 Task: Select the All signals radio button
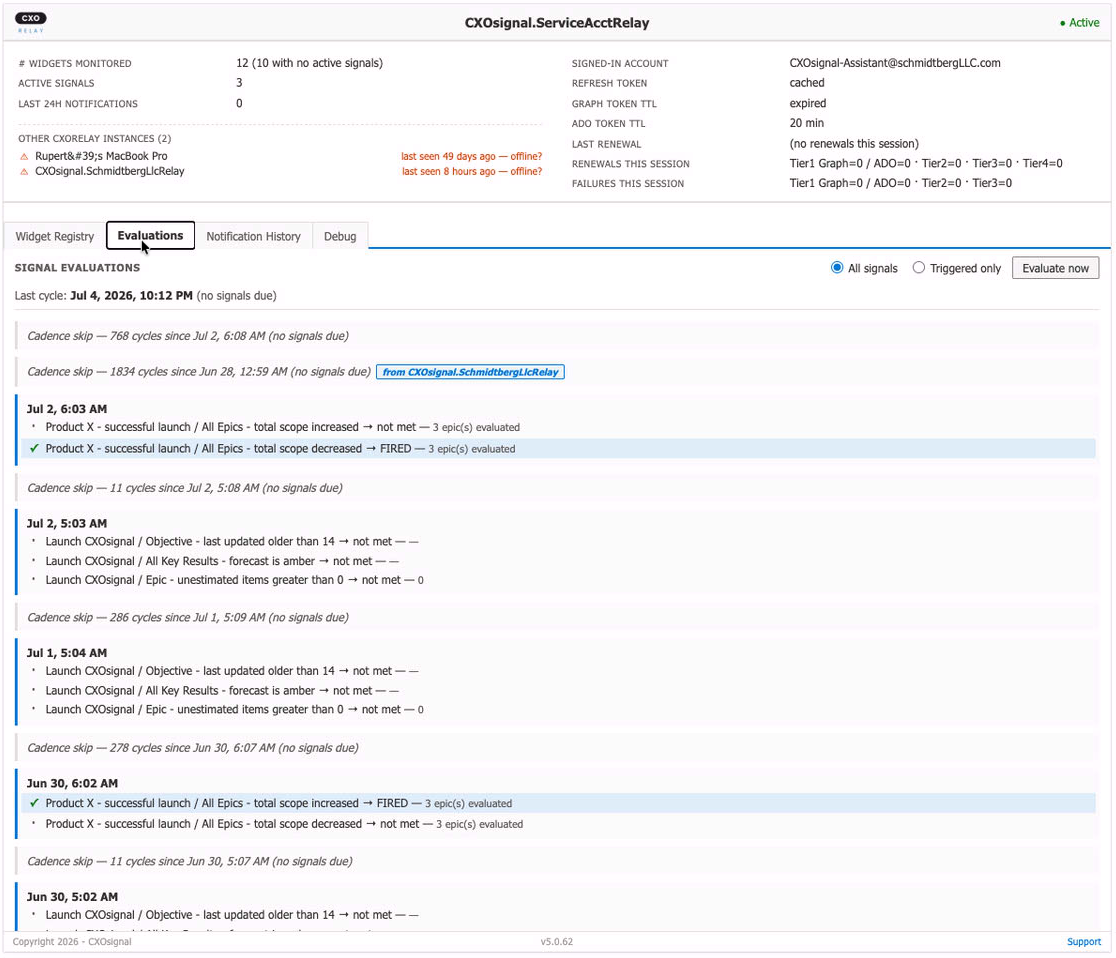pos(837,268)
